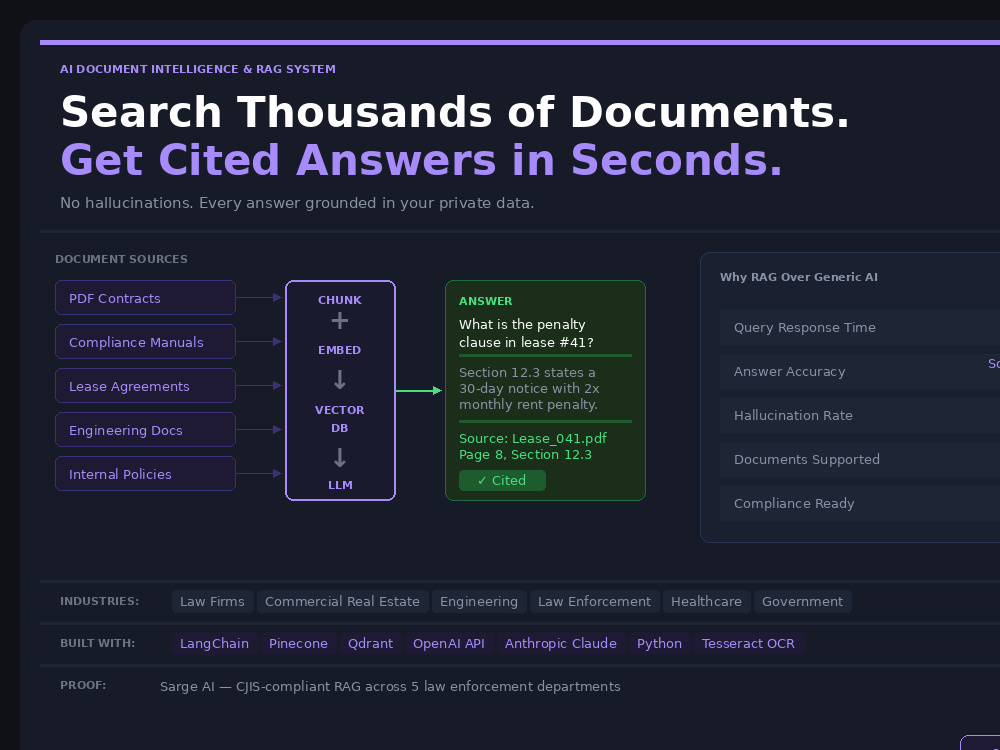Click the plus icon under CHUNK
This screenshot has height=750, width=1000.
pyautogui.click(x=340, y=320)
